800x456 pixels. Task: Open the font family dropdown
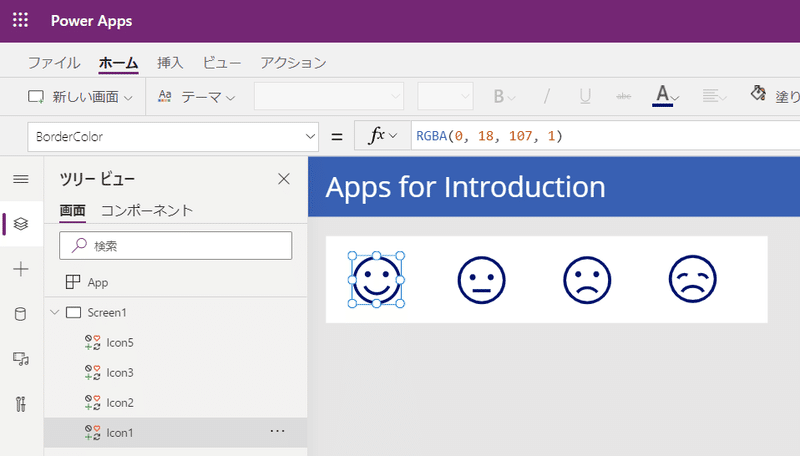329,96
